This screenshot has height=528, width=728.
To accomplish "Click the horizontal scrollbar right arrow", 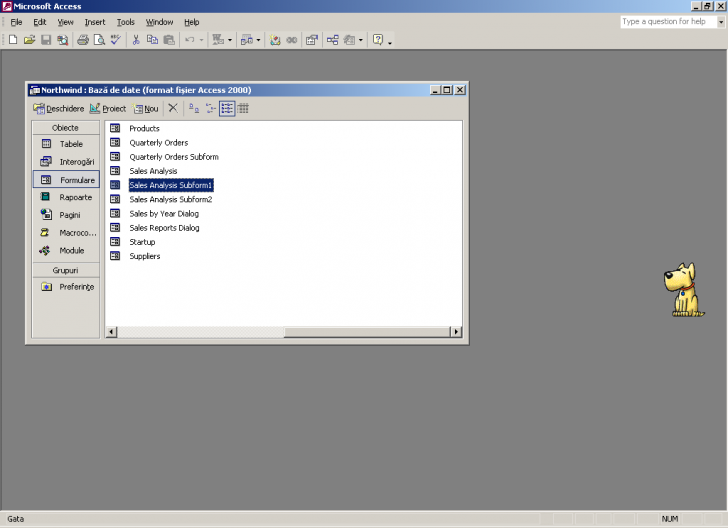I will coord(456,332).
